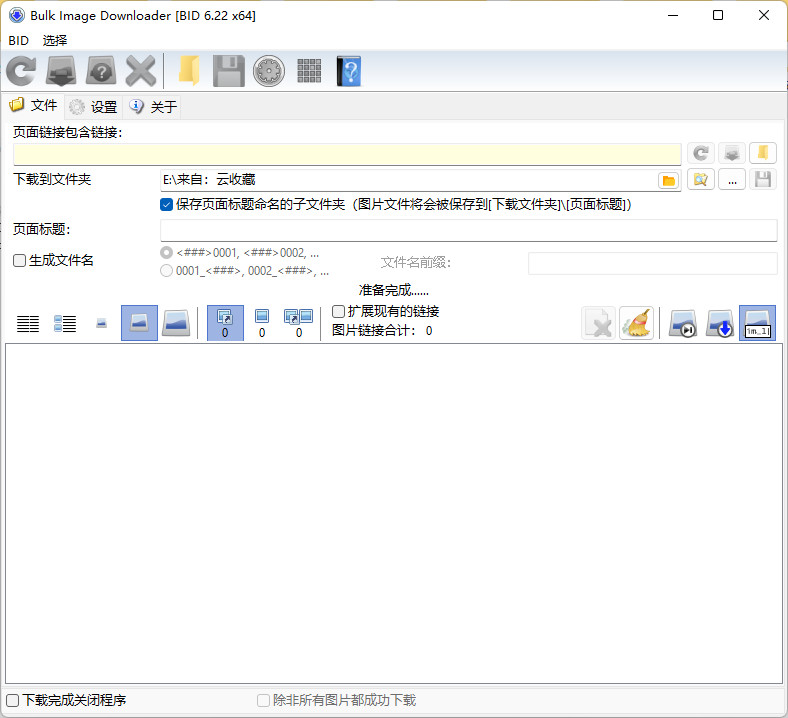This screenshot has width=788, height=718.
Task: Click the toolbar download icon with question mark
Action: tap(101, 71)
